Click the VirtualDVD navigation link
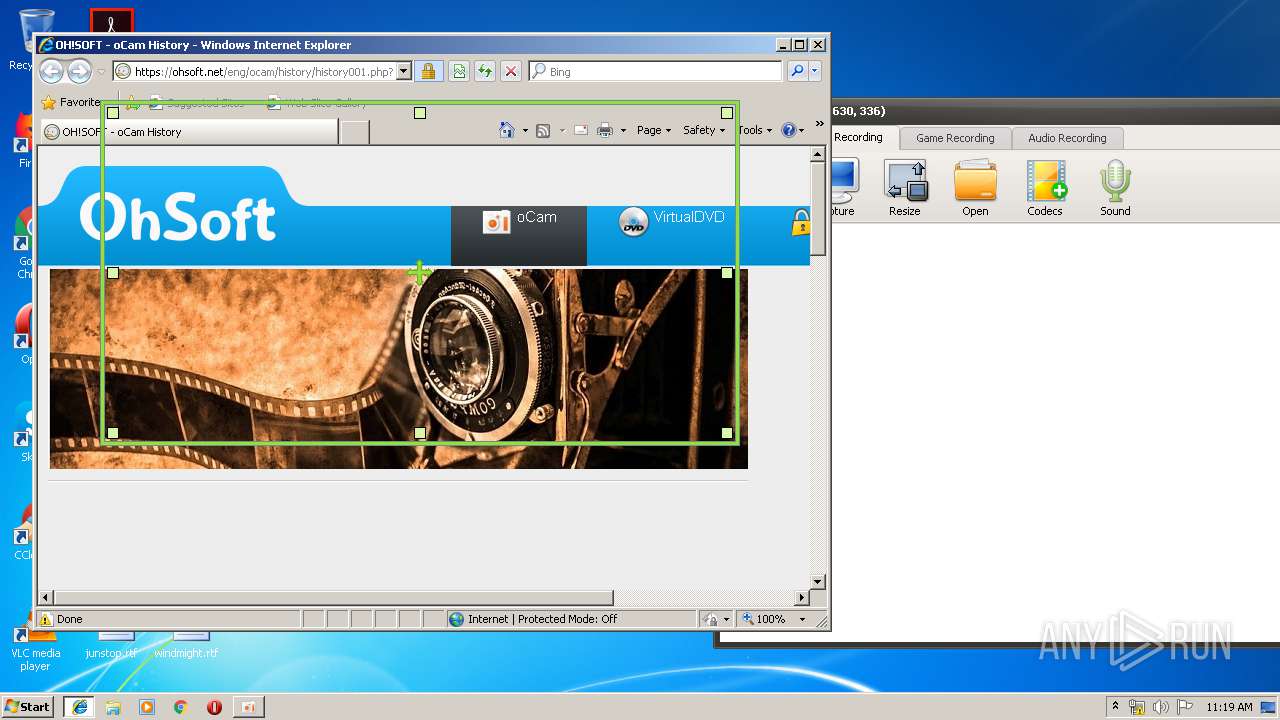Screen dimensions: 1280x720 (x=671, y=221)
